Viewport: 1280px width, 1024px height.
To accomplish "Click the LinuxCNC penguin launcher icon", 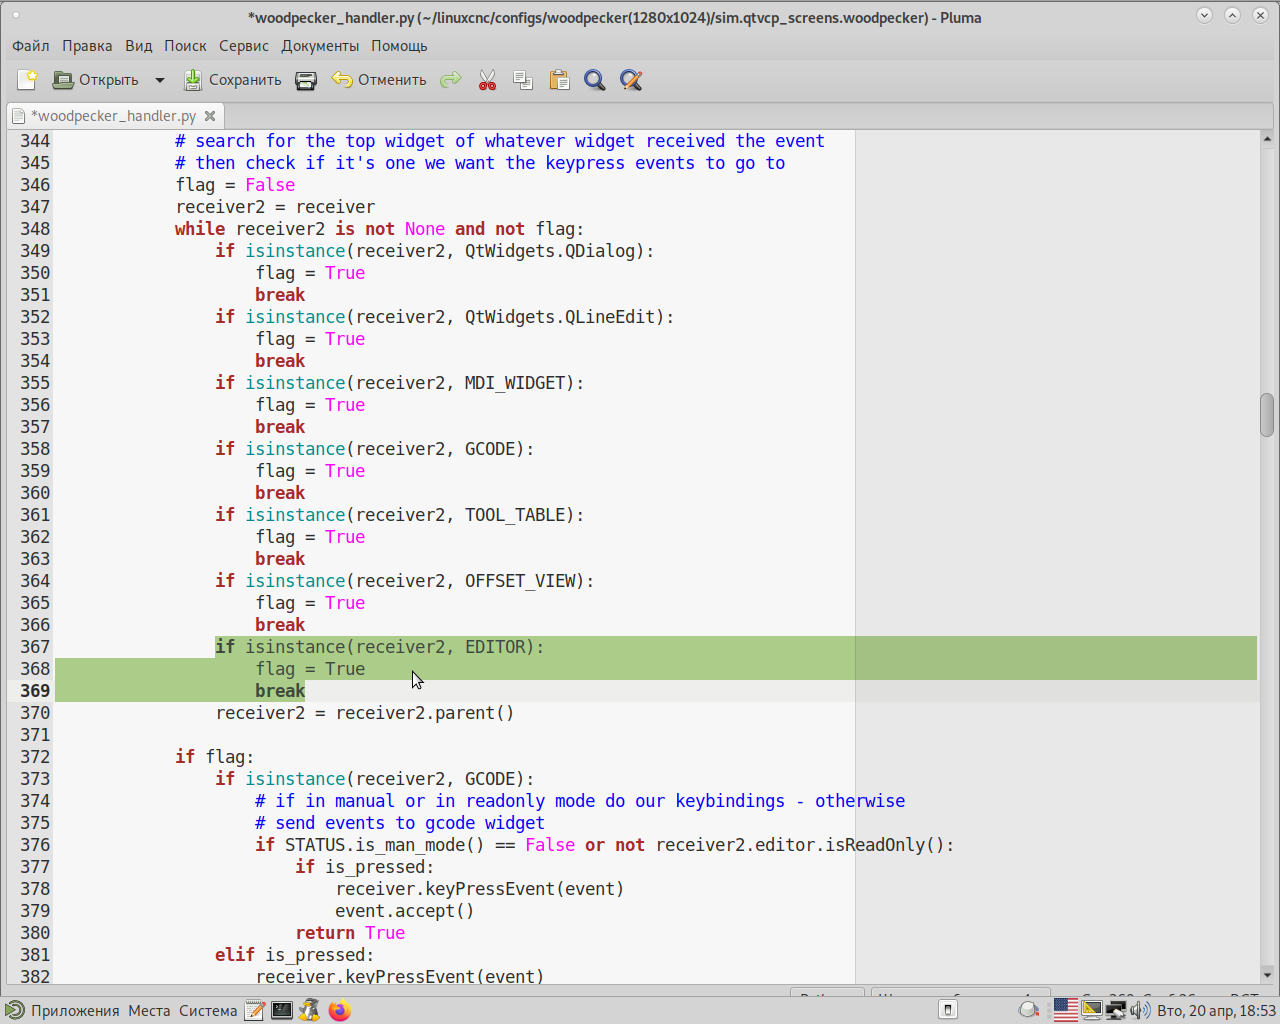I will pos(310,1011).
